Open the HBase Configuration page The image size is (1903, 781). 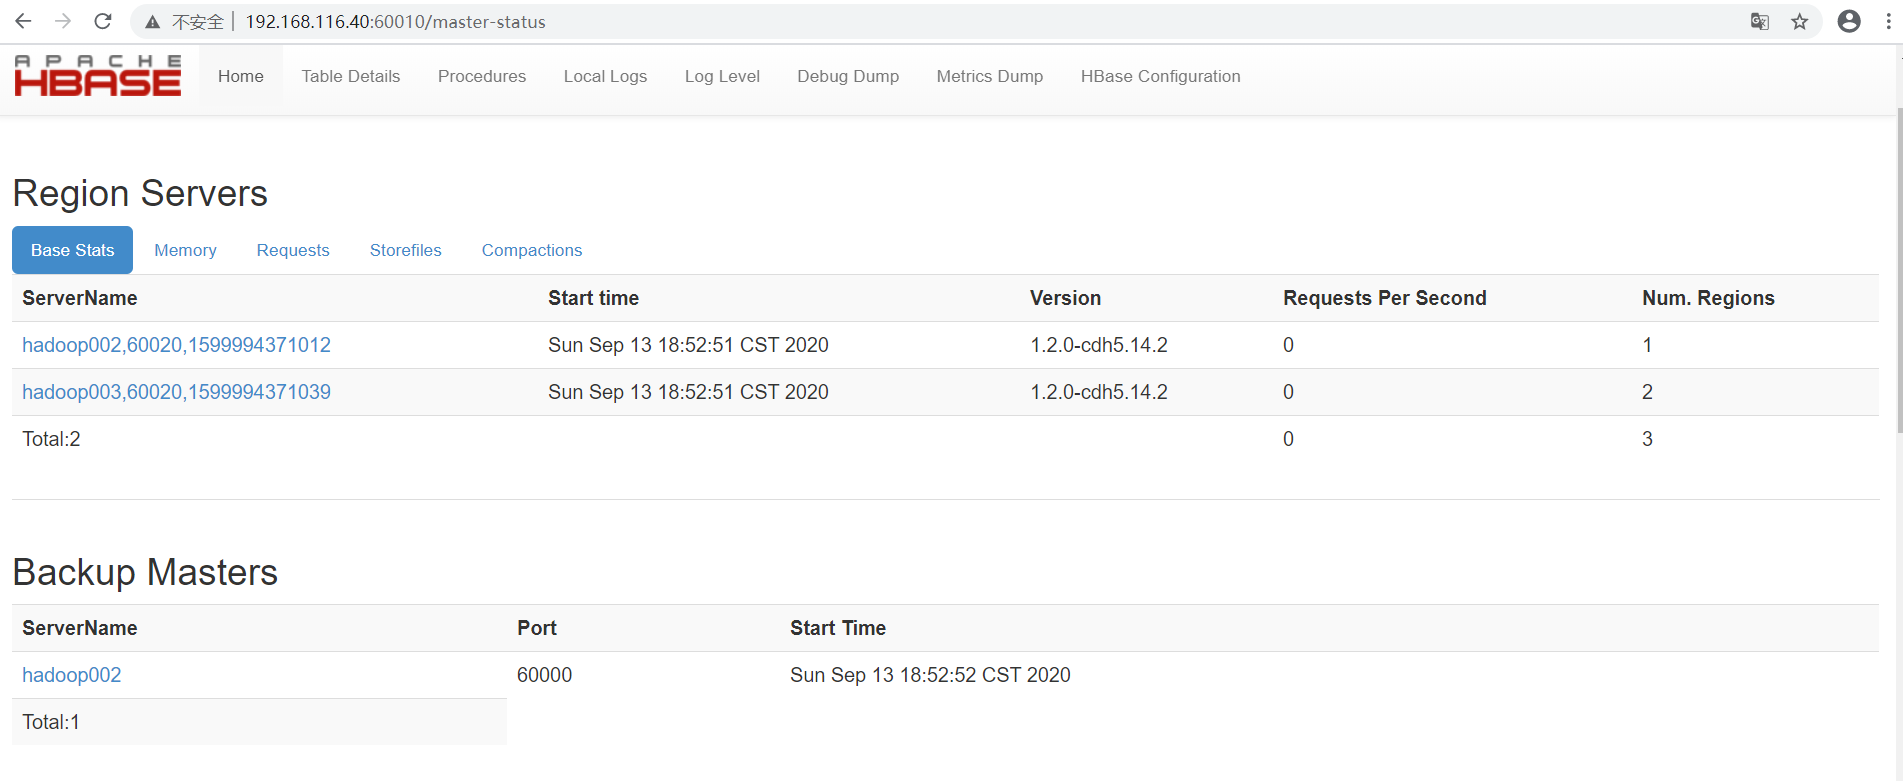(1161, 76)
